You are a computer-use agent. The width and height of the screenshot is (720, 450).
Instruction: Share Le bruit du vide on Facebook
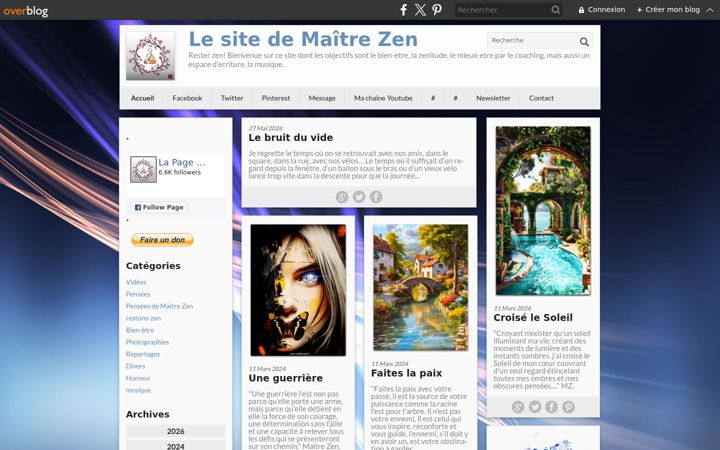pos(376,197)
